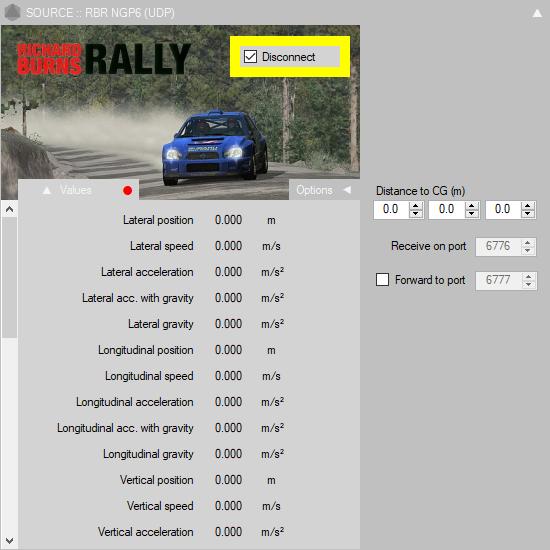Screen dimensions: 550x550
Task: Enable the Forward to port checkbox
Action: (382, 280)
